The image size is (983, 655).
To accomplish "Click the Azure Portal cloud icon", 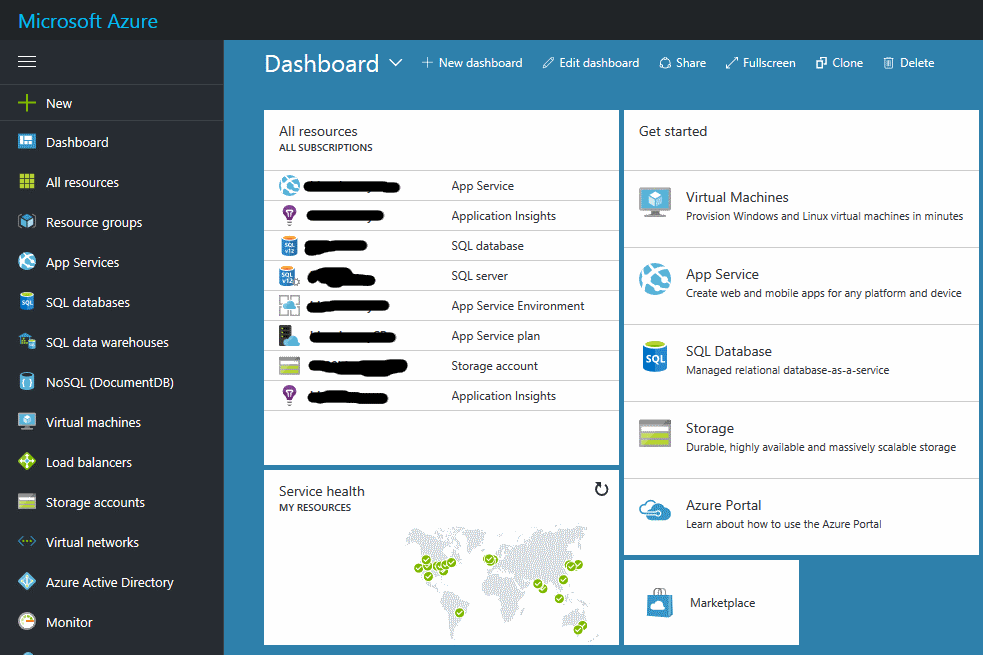I will coord(655,510).
